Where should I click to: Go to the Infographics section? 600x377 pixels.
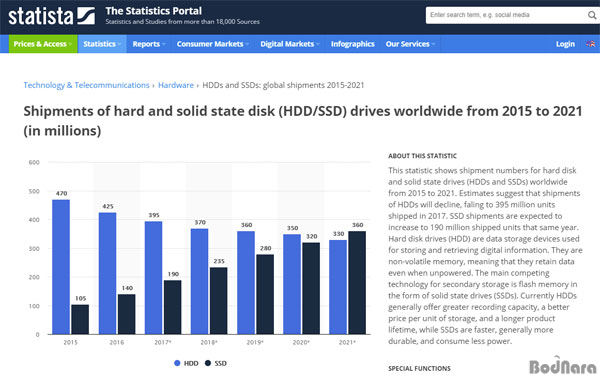click(x=352, y=44)
